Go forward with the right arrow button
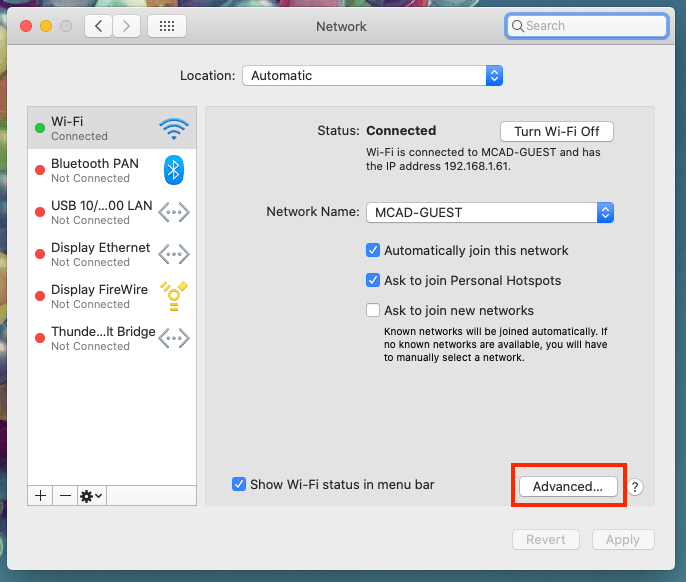Screen dimensions: 686x582 tap(126, 26)
